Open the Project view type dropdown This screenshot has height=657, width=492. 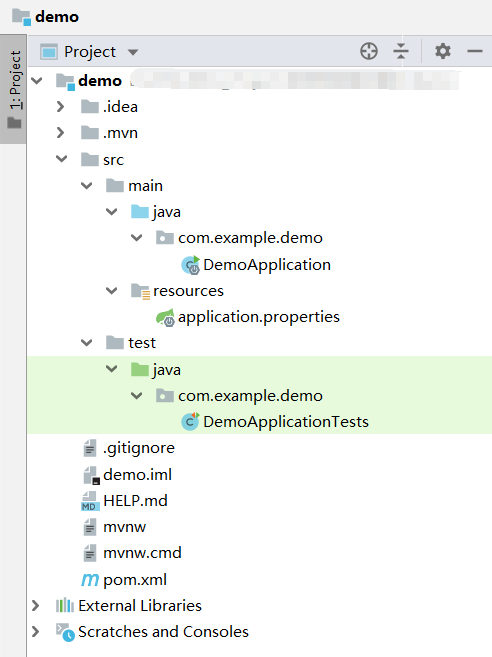click(x=132, y=52)
